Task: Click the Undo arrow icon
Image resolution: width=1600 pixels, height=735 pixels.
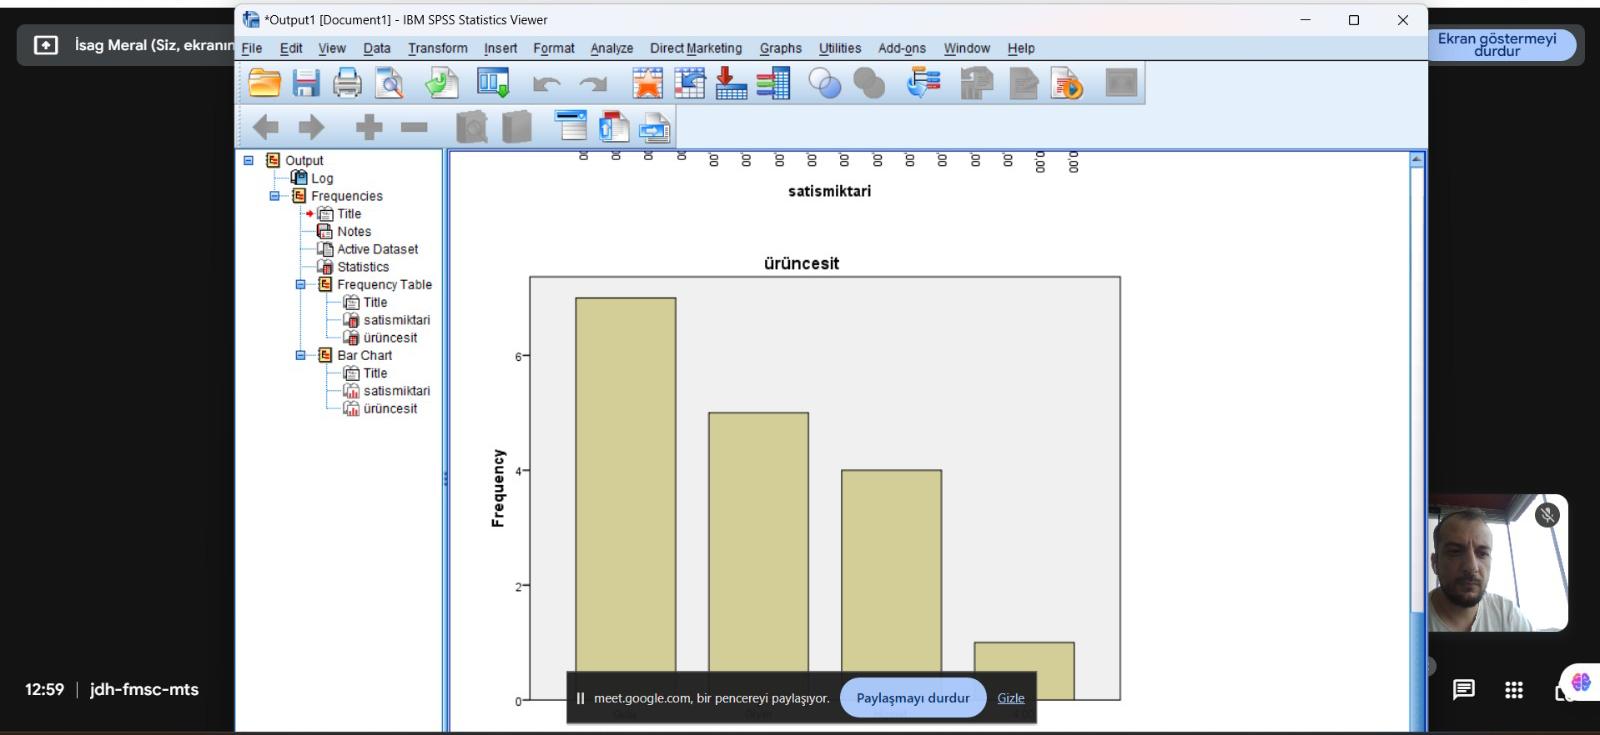Action: coord(546,84)
